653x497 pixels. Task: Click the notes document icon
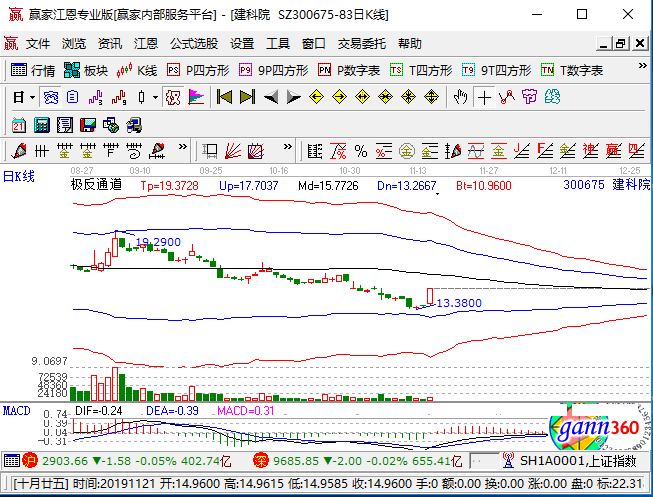(x=65, y=125)
